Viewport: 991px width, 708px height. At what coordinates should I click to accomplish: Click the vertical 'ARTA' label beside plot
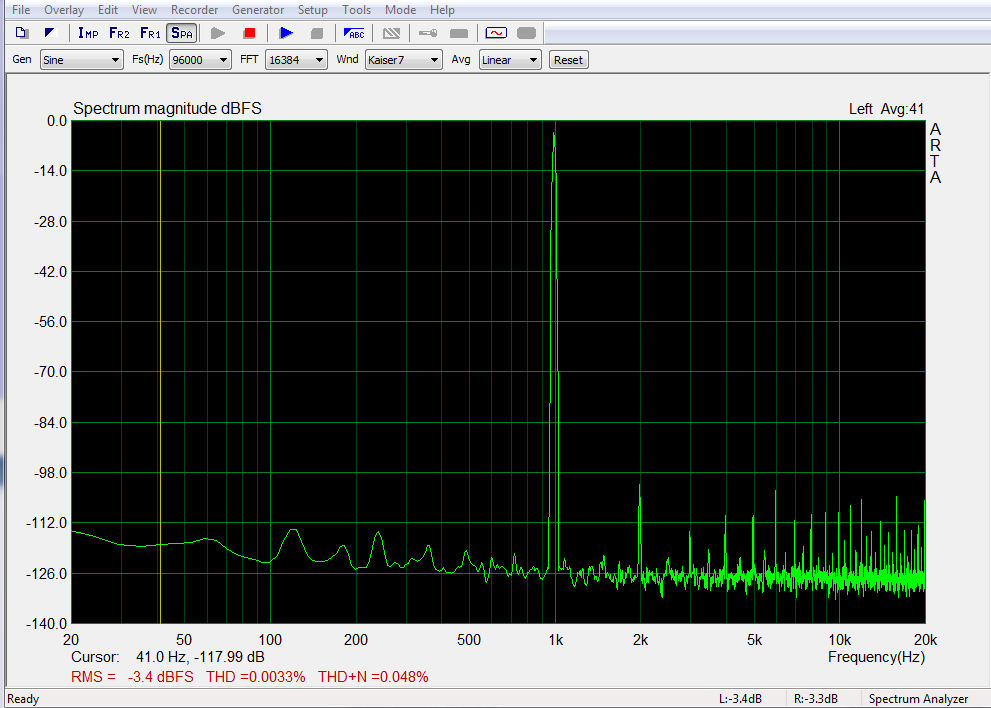point(935,154)
